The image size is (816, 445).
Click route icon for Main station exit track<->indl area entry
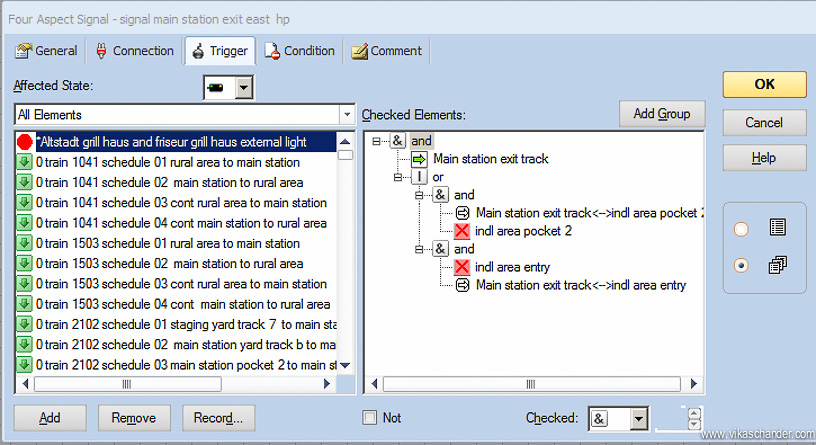tap(462, 285)
